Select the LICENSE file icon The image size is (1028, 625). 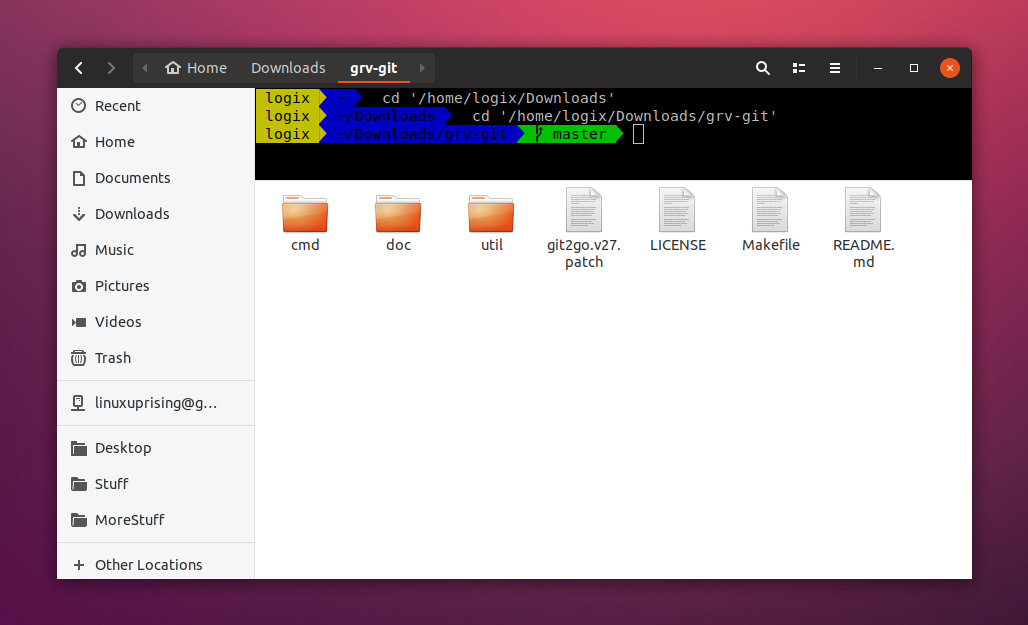click(x=677, y=210)
